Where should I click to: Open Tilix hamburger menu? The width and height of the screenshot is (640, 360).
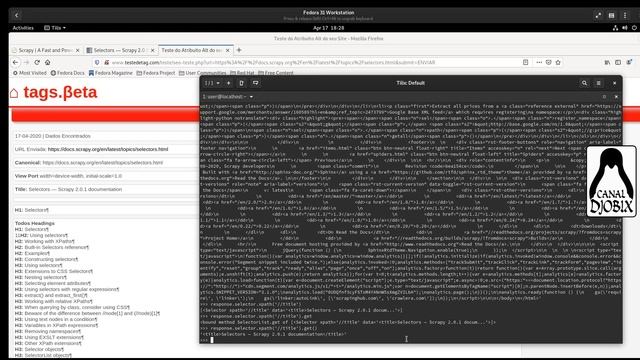pyautogui.click(x=598, y=83)
